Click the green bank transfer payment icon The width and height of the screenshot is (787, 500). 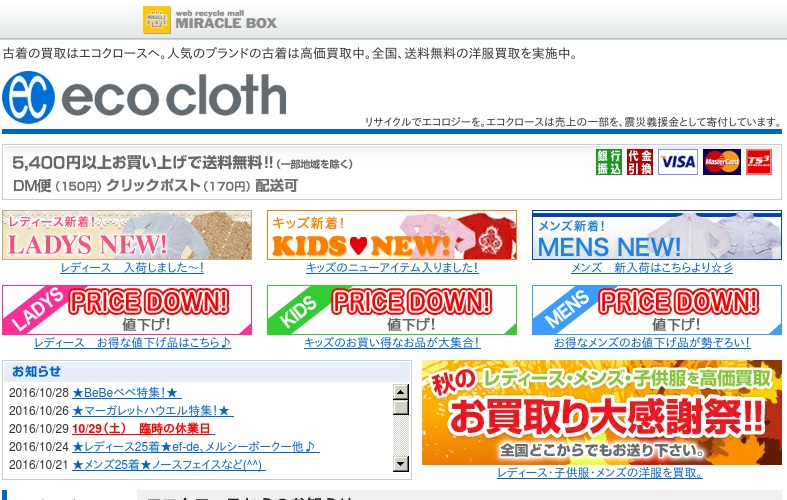click(x=609, y=162)
